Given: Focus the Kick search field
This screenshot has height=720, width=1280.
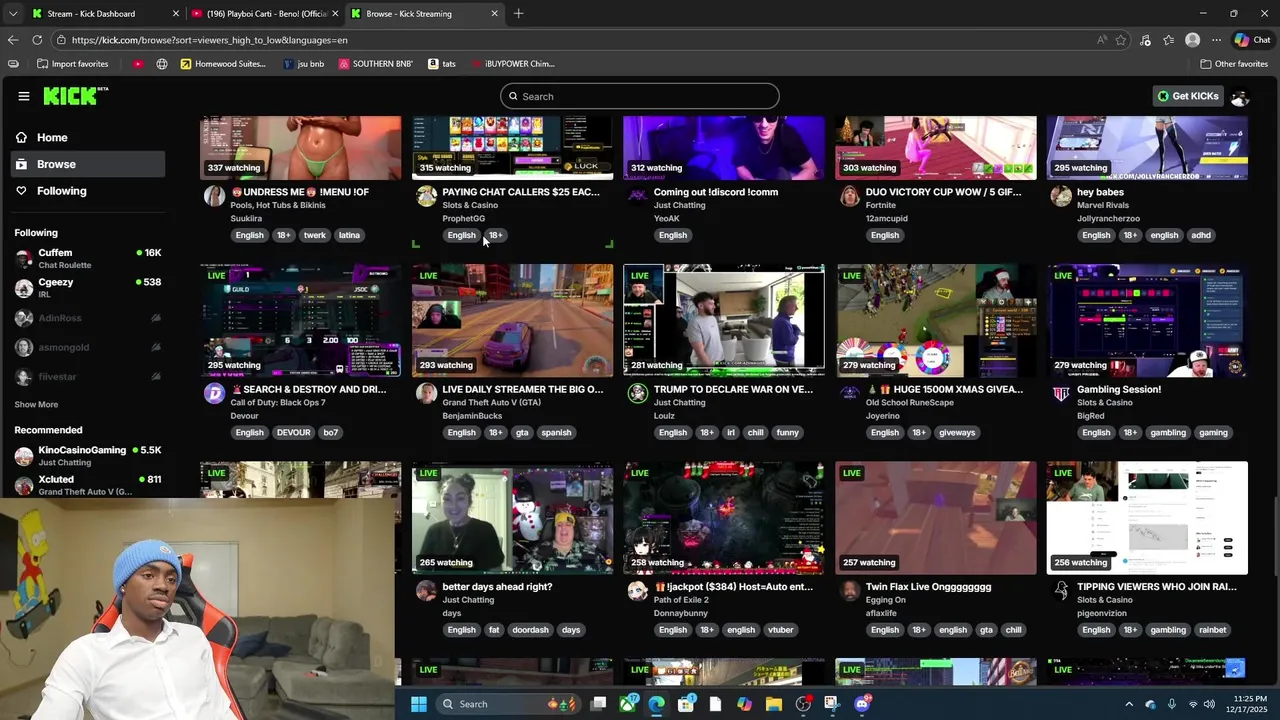Looking at the screenshot, I should [x=640, y=96].
